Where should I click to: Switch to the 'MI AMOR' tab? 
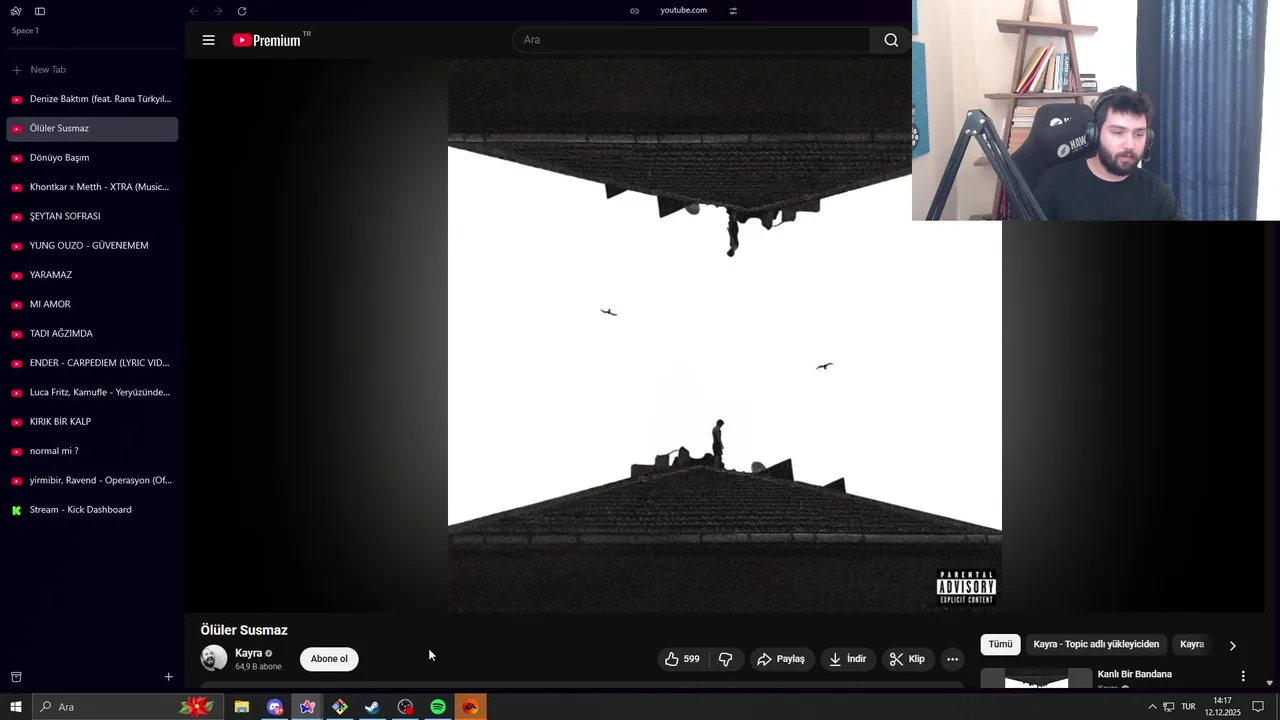pos(92,304)
